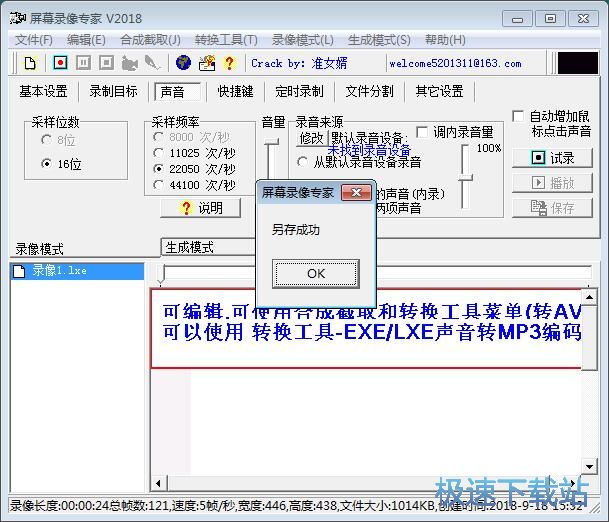609x522 pixels.
Task: Open the 生成模式(S) menu
Action: 379,40
